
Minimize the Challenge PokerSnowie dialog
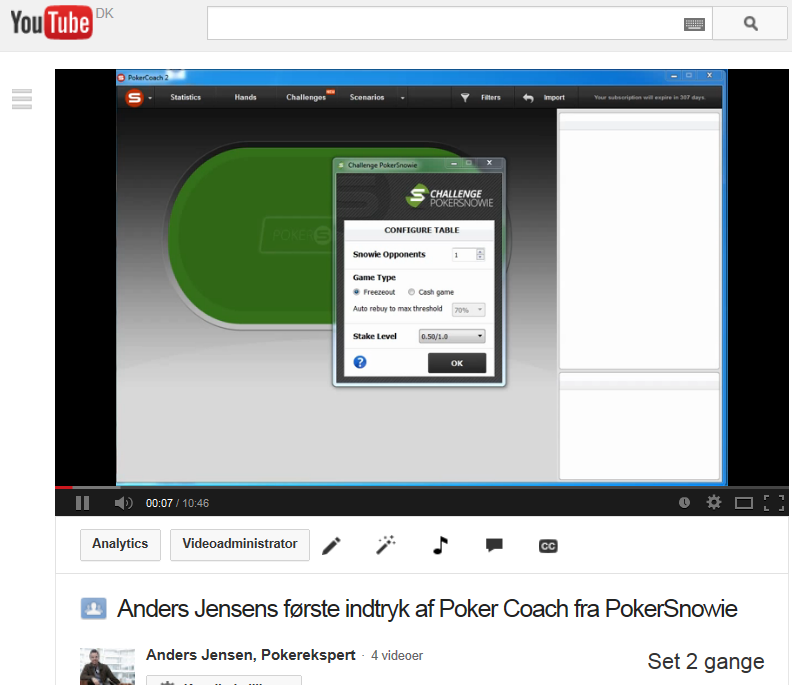pyautogui.click(x=454, y=163)
